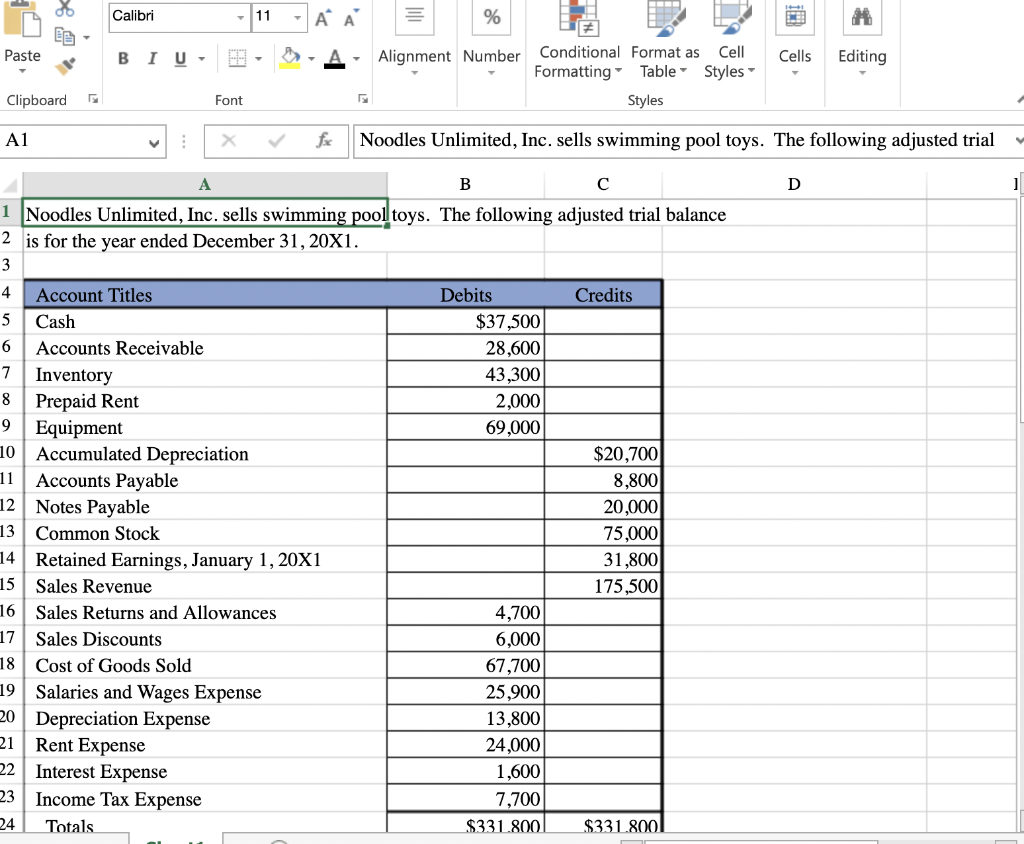Click the Cut scissors icon
Screen dimensions: 1024x844
(65, 8)
